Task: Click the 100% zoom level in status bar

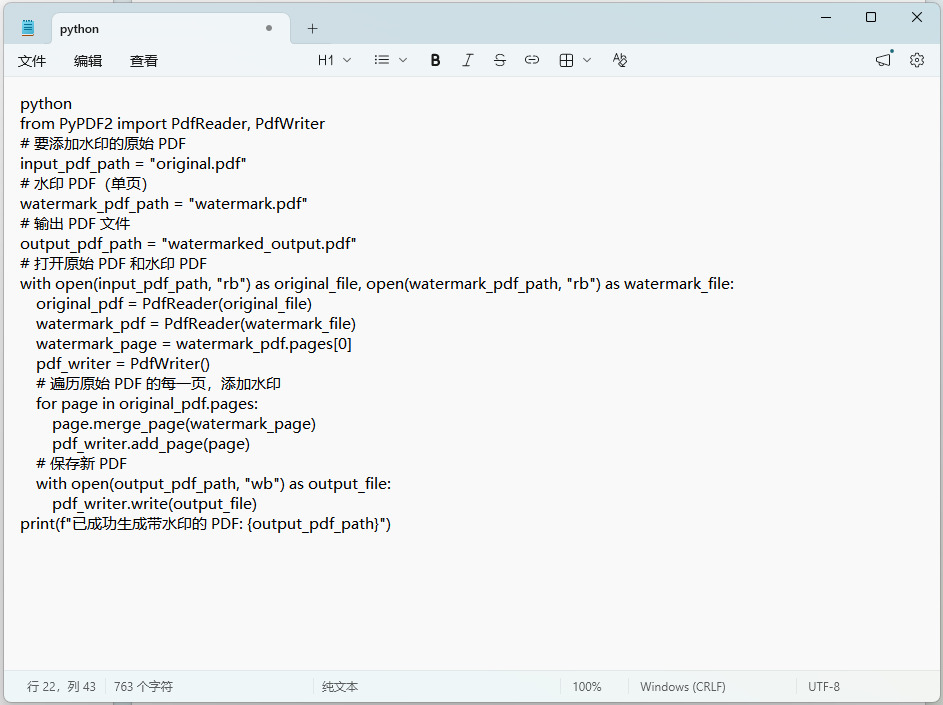Action: (587, 687)
